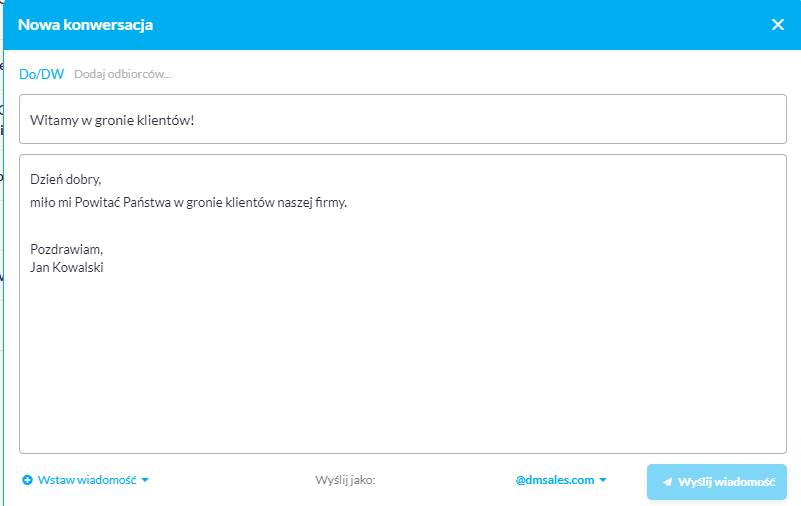
Task: Click the paper plane send icon
Action: [x=667, y=482]
